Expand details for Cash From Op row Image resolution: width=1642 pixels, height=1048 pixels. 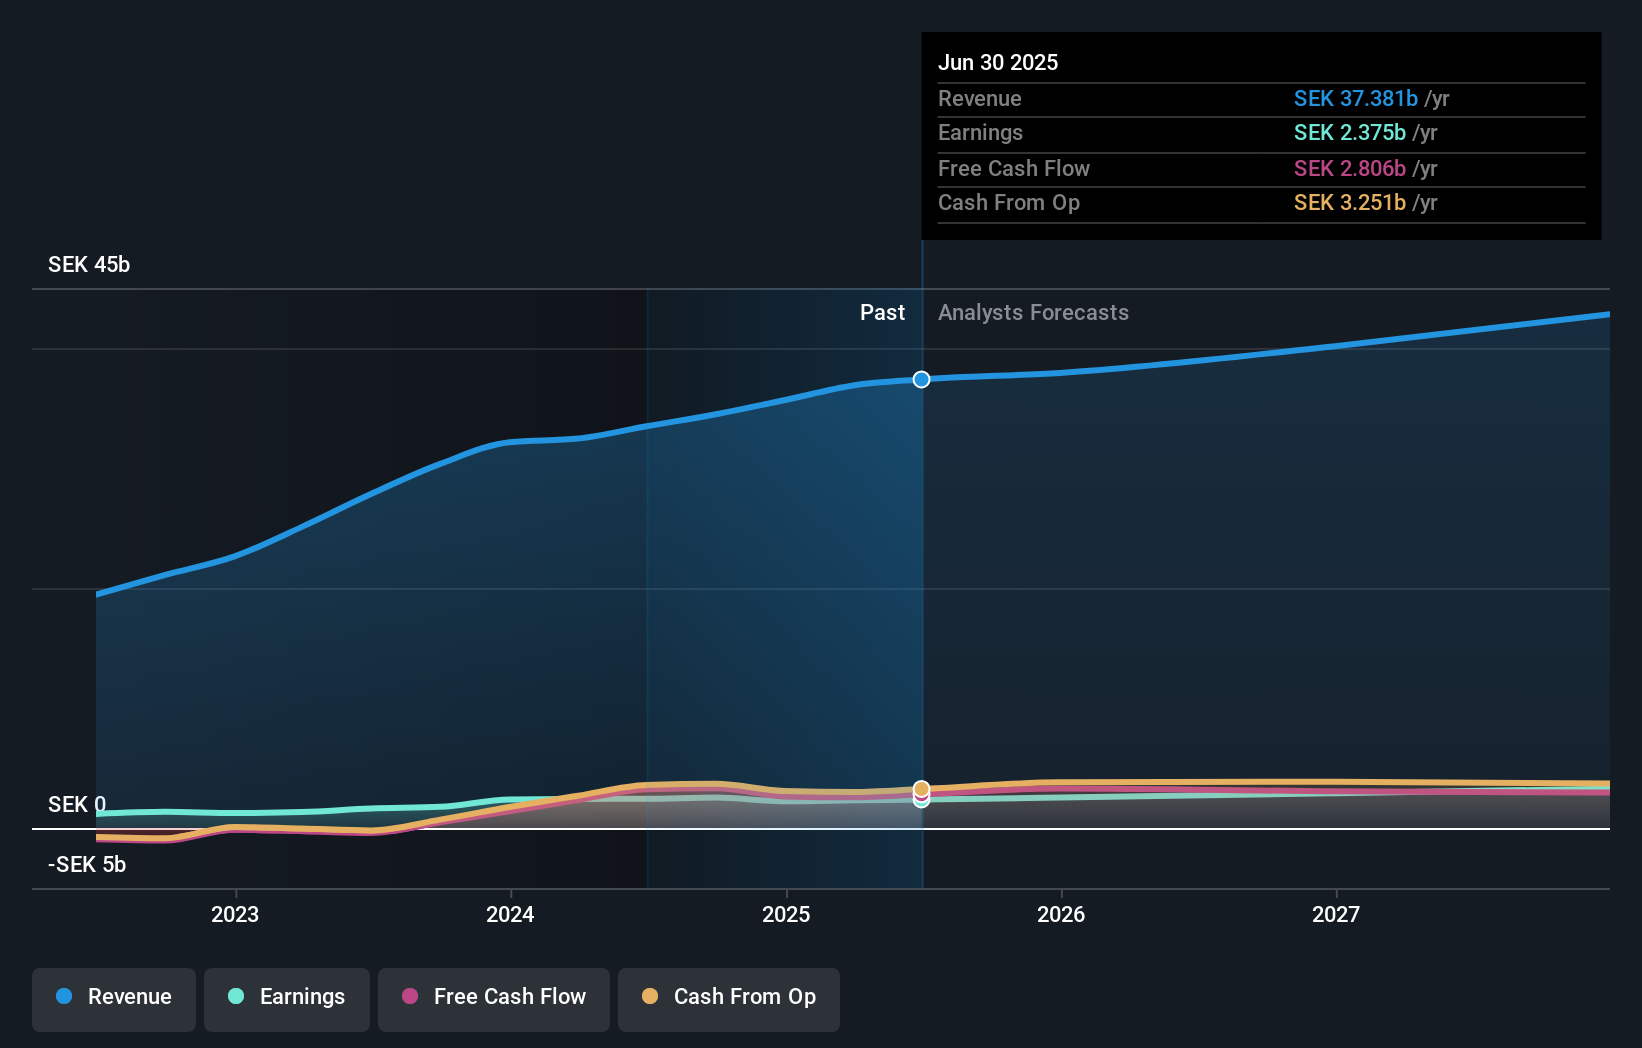(x=1009, y=202)
